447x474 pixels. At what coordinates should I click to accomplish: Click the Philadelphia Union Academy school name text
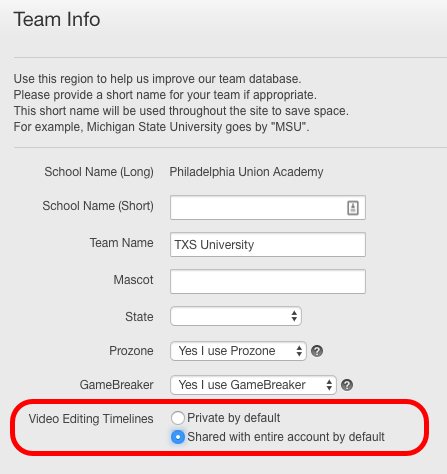[x=246, y=172]
